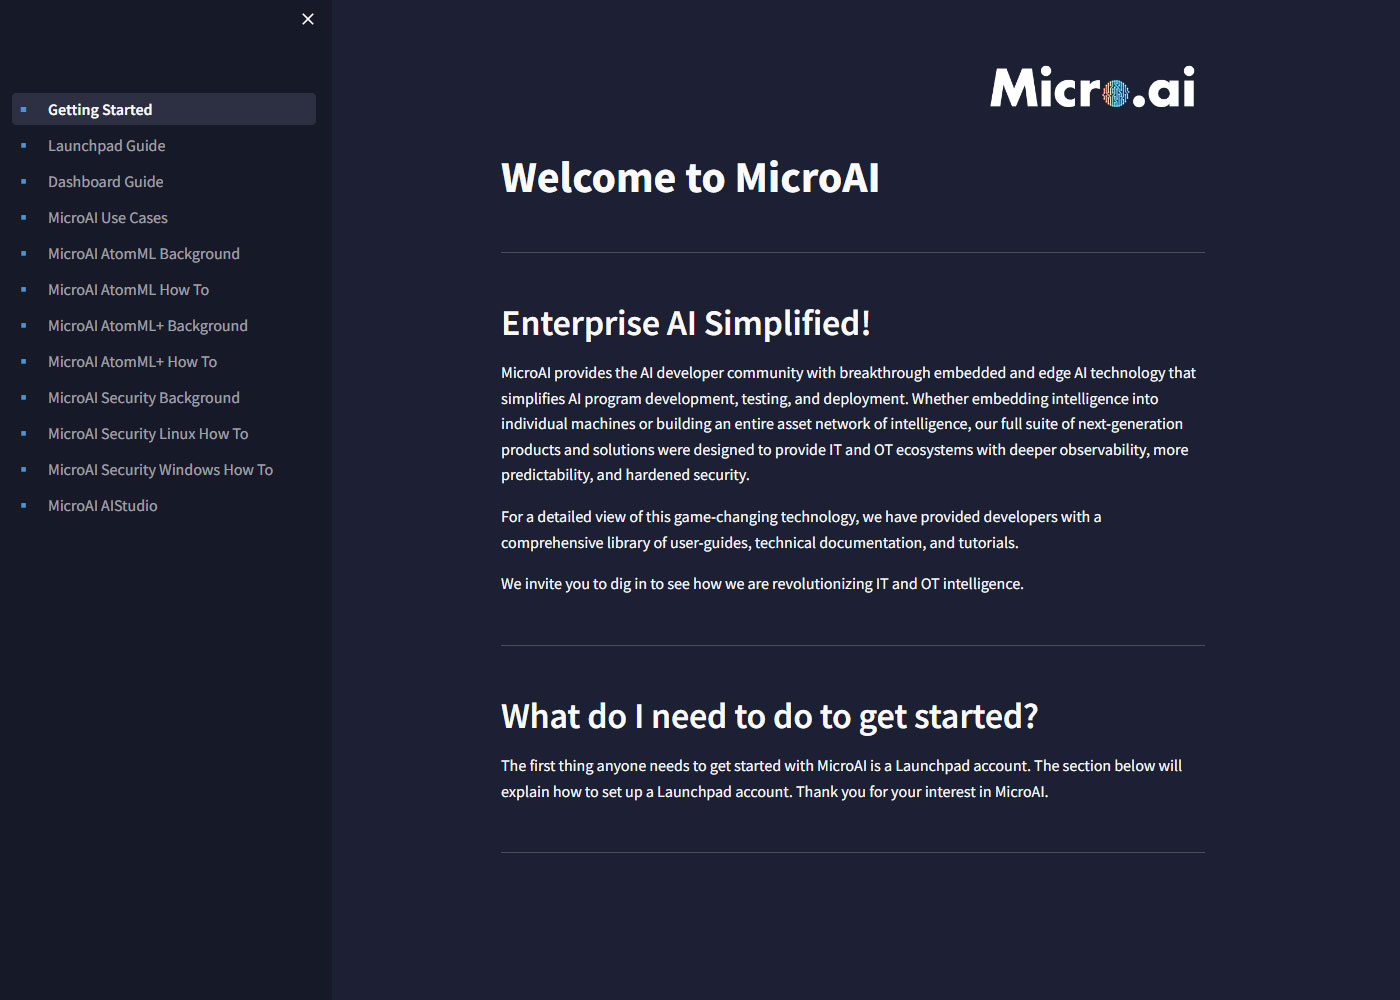The width and height of the screenshot is (1400, 1000).
Task: Click the 'We invite you to dig in' sentence
Action: point(762,583)
